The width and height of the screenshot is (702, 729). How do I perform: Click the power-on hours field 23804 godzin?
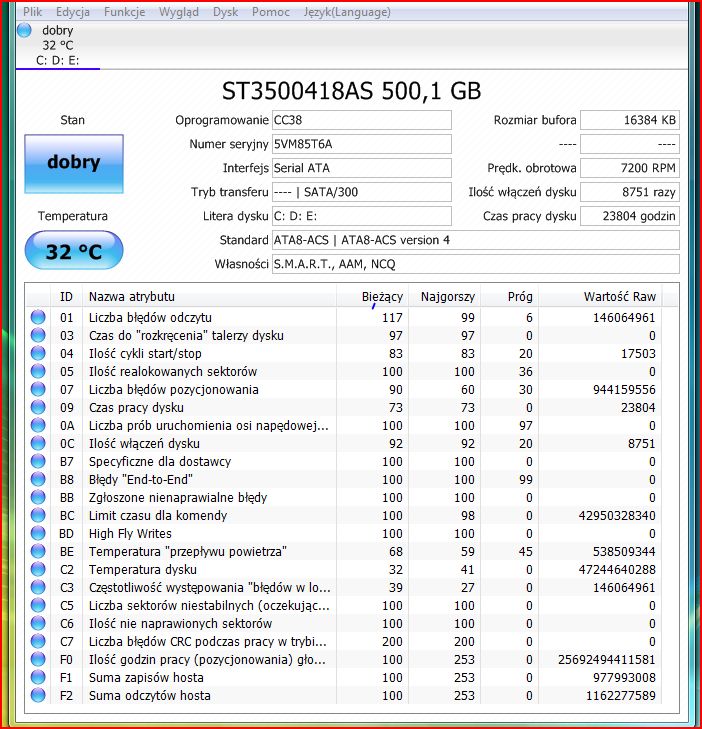click(x=629, y=216)
